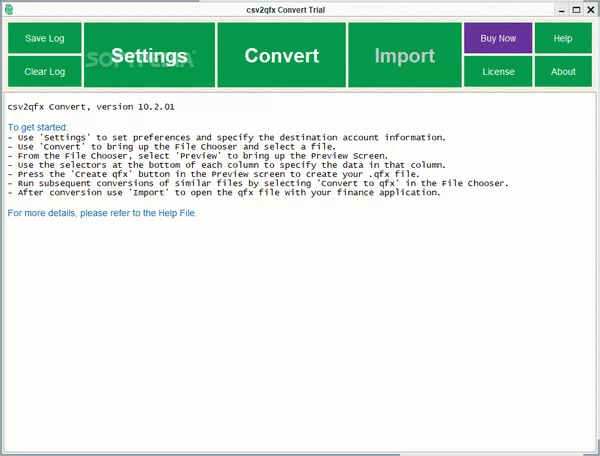Image resolution: width=600 pixels, height=456 pixels.
Task: Click the 'To get started:' heading text
Action: click(38, 127)
